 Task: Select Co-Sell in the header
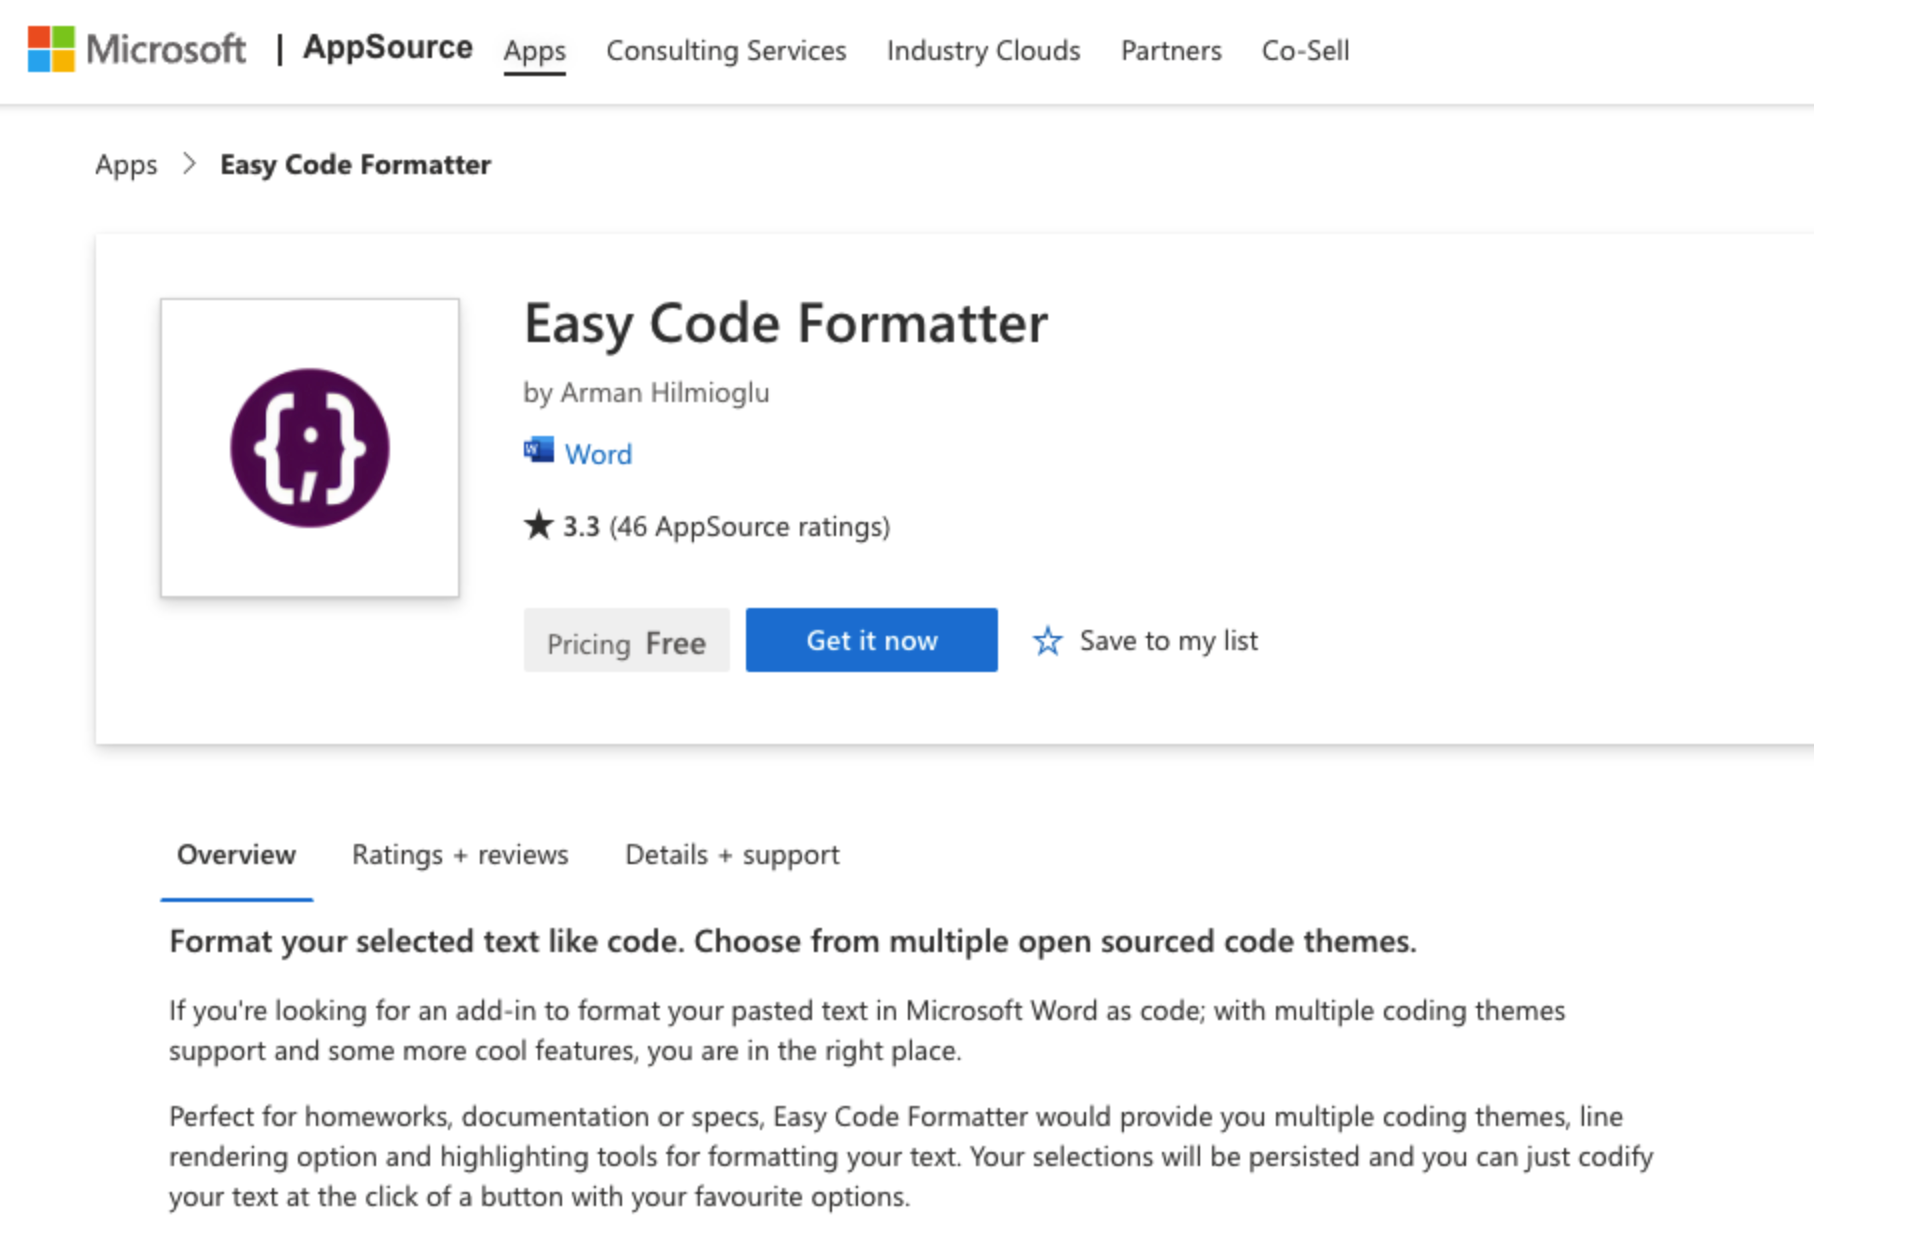pos(1305,50)
